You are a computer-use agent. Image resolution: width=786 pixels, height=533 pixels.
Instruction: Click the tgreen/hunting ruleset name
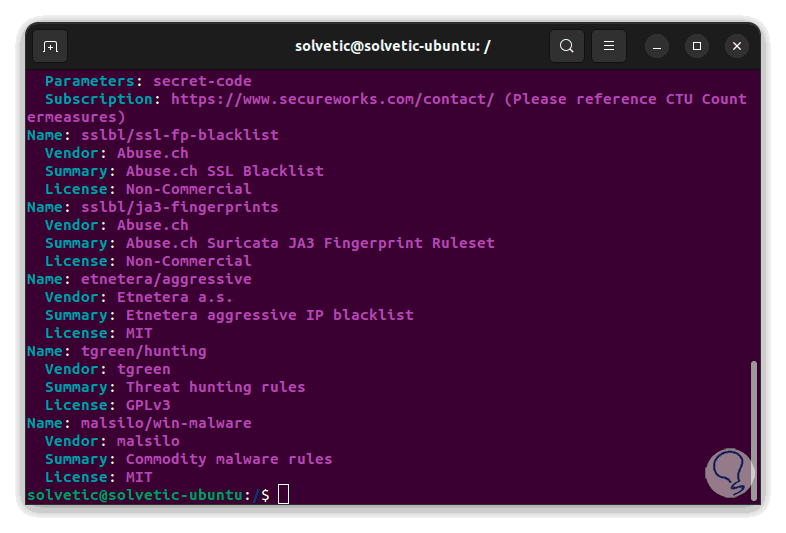pos(144,351)
